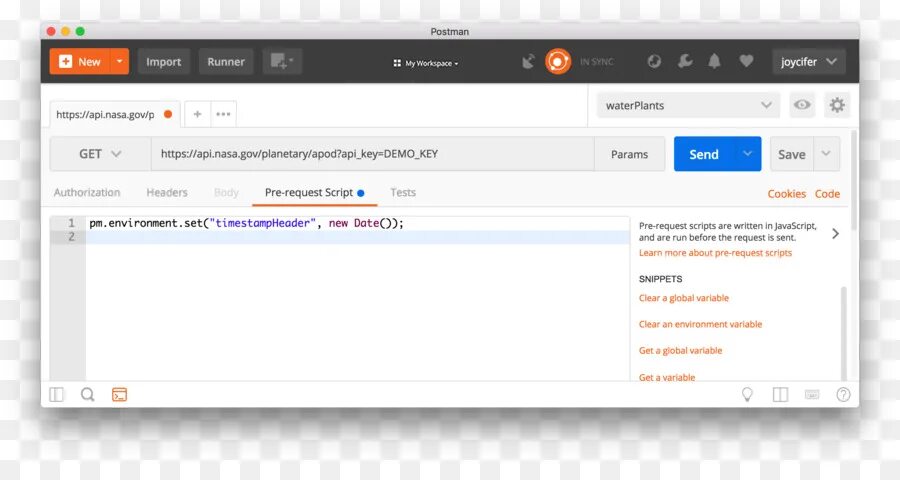The width and height of the screenshot is (900, 480).
Task: Launch the collection Runner
Action: pyautogui.click(x=226, y=61)
